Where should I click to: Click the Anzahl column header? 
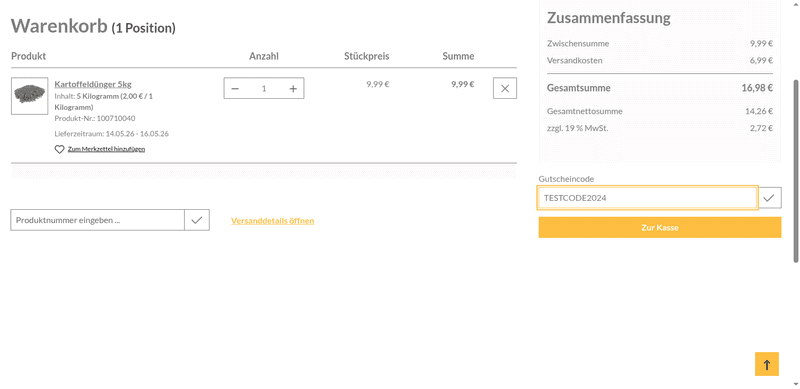point(264,56)
